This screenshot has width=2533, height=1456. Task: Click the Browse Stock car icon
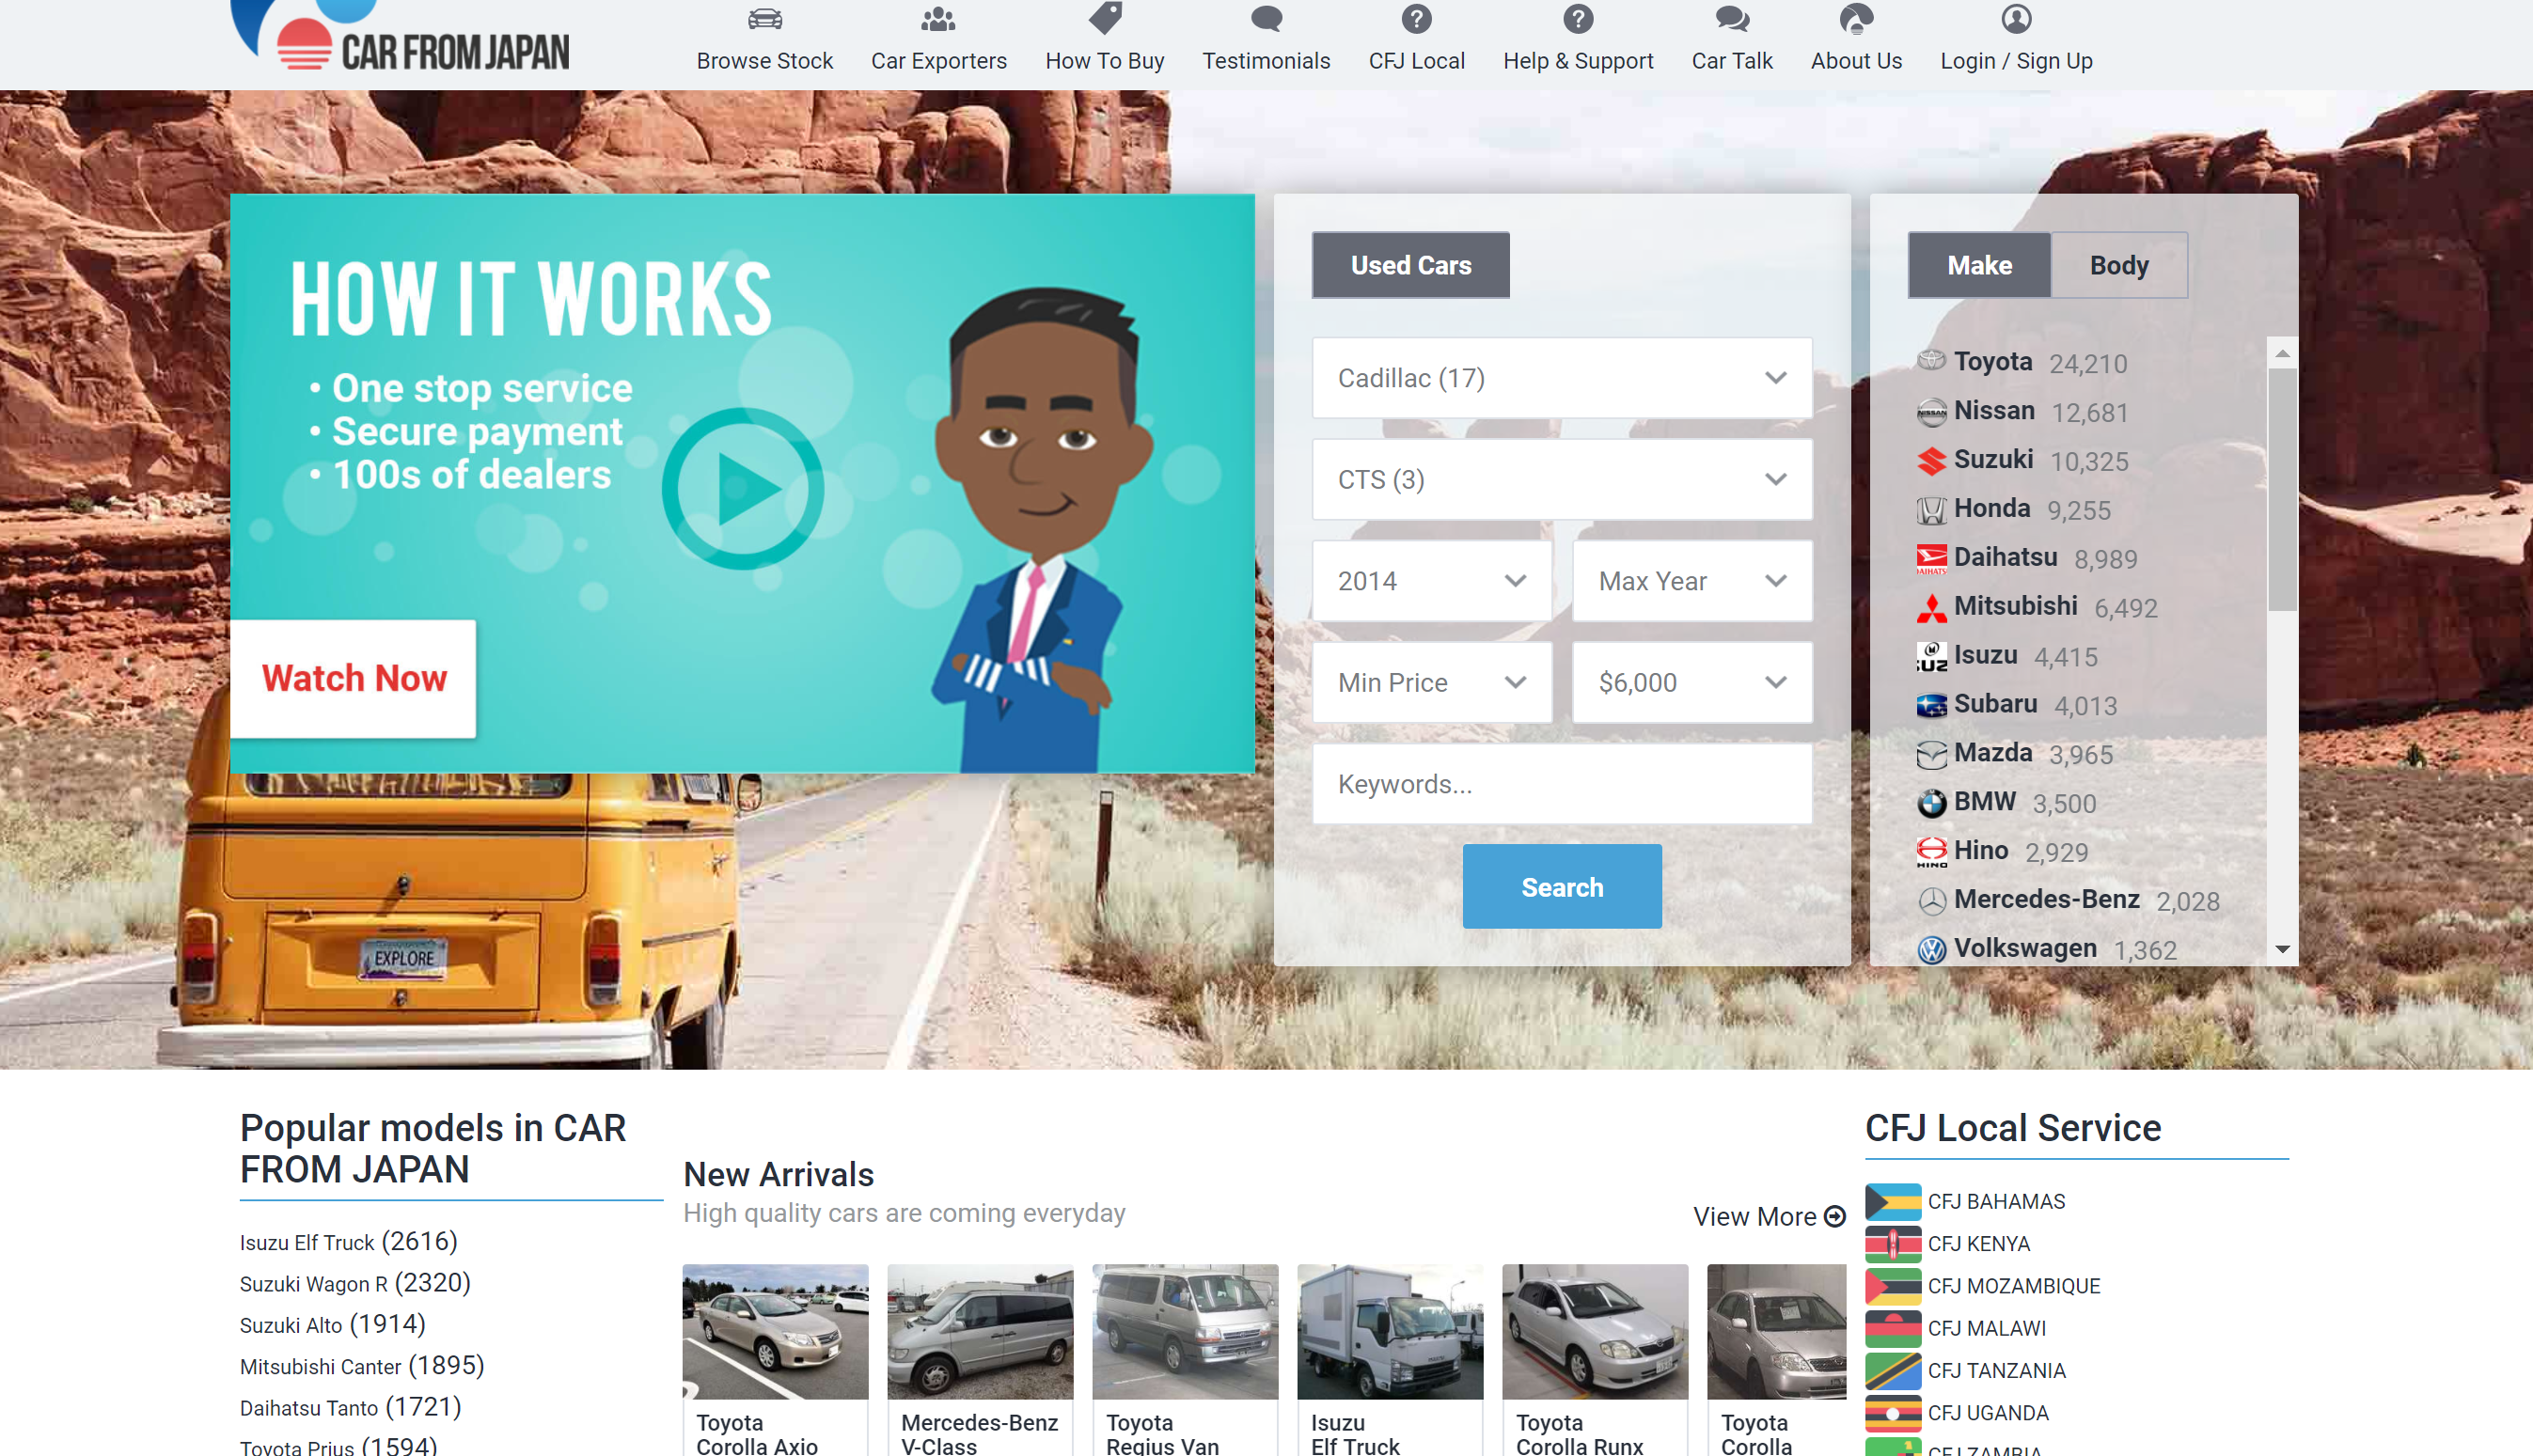(764, 19)
